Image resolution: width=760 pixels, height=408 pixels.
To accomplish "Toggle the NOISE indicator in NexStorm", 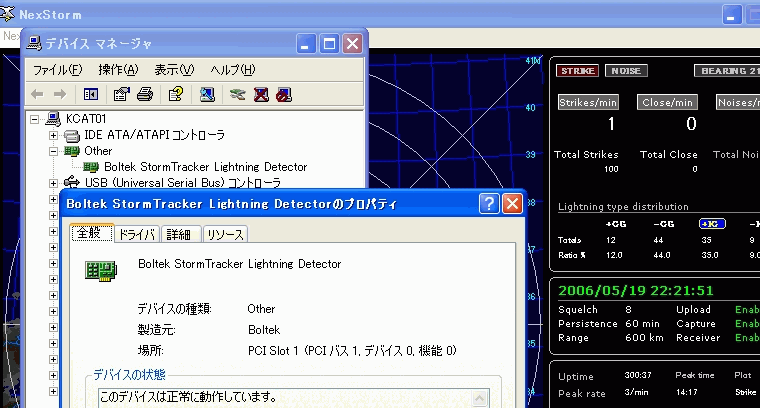I will pyautogui.click(x=625, y=71).
